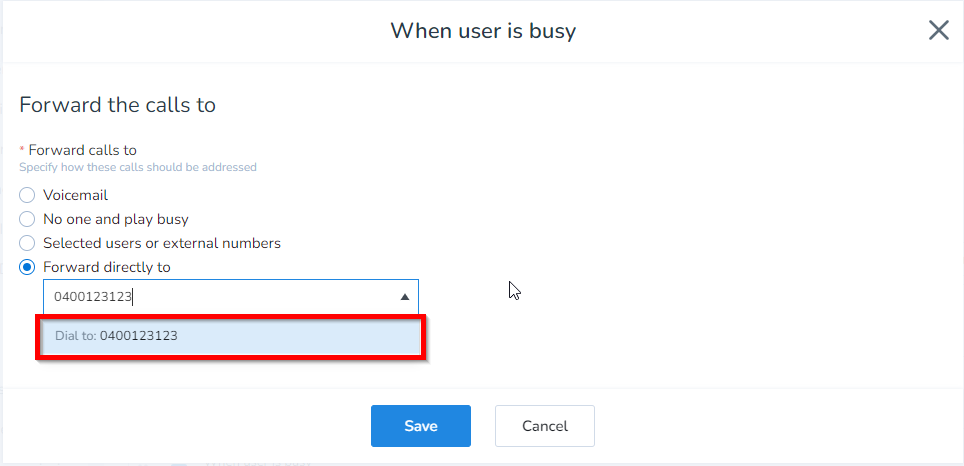The image size is (964, 466).
Task: Click Selected users or external numbers label
Action: point(161,243)
